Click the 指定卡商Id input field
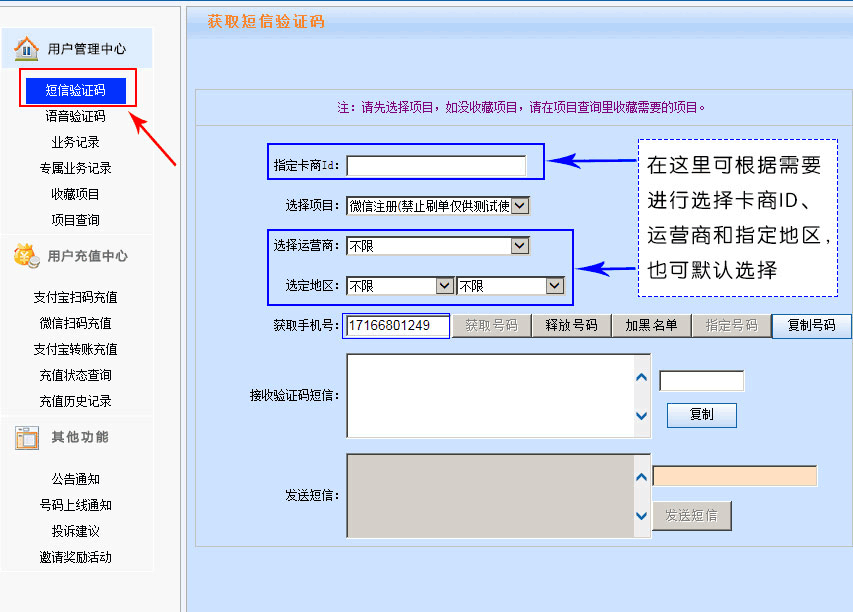 tap(436, 165)
